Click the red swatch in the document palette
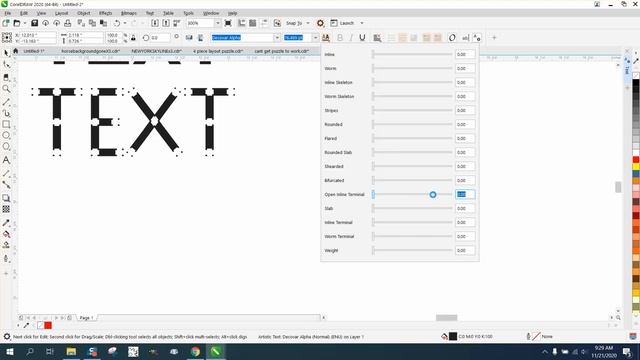The height and width of the screenshot is (360, 640). tap(48, 325)
